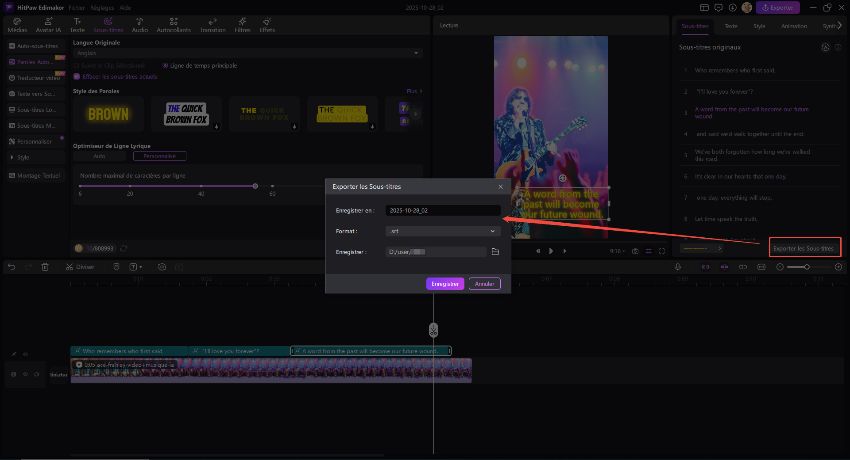This screenshot has width=850, height=460.
Task: Click the delete trash icon above timeline
Action: (x=45, y=267)
